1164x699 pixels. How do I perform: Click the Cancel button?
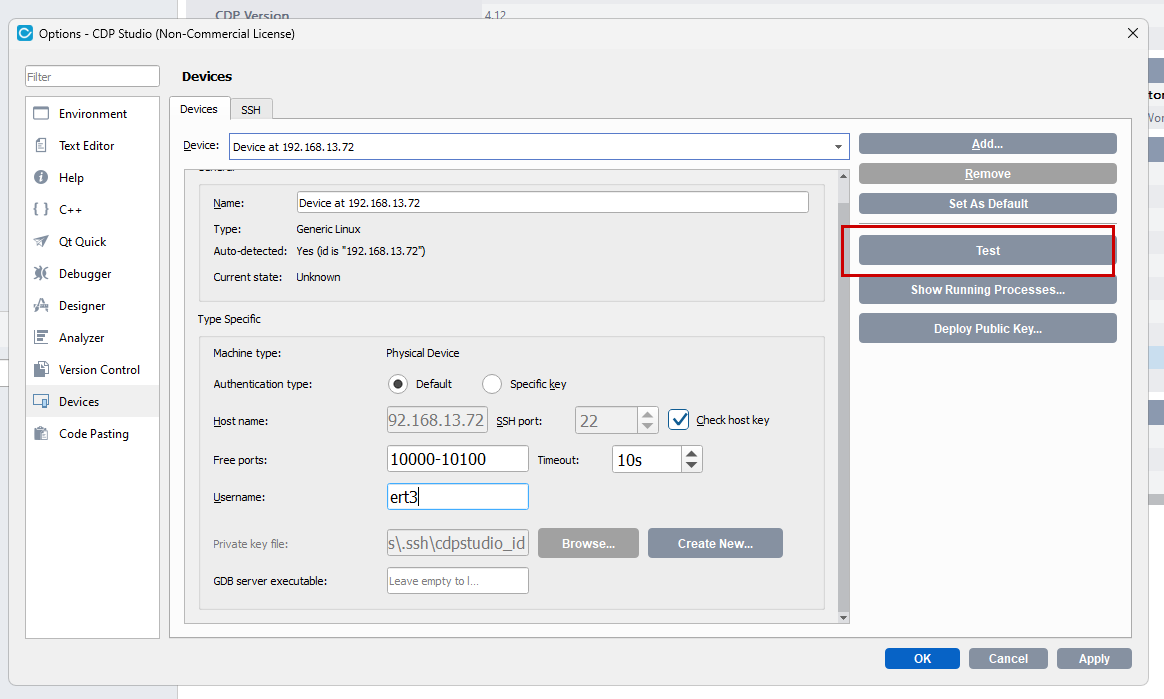[1008, 658]
